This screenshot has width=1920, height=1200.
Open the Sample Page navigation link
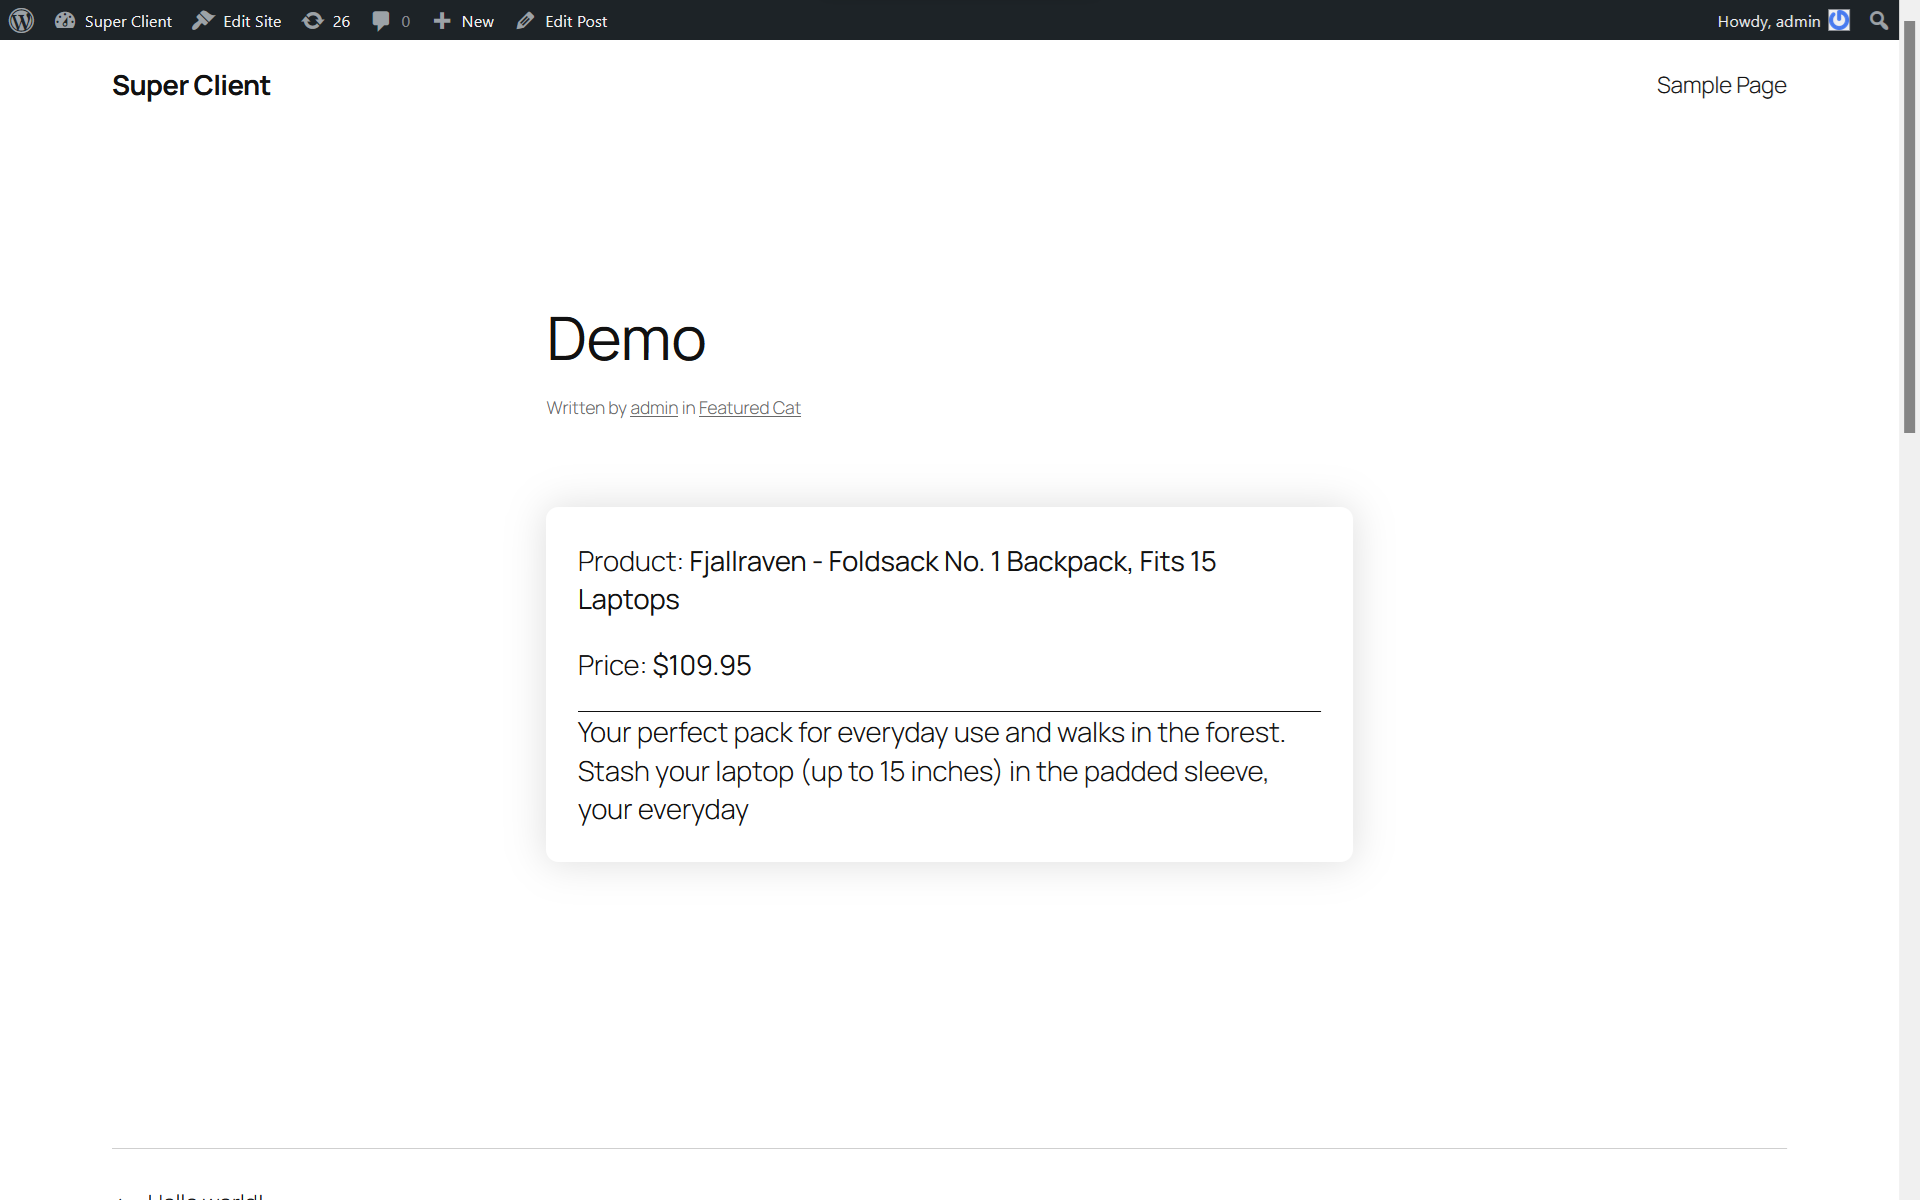coord(1721,86)
